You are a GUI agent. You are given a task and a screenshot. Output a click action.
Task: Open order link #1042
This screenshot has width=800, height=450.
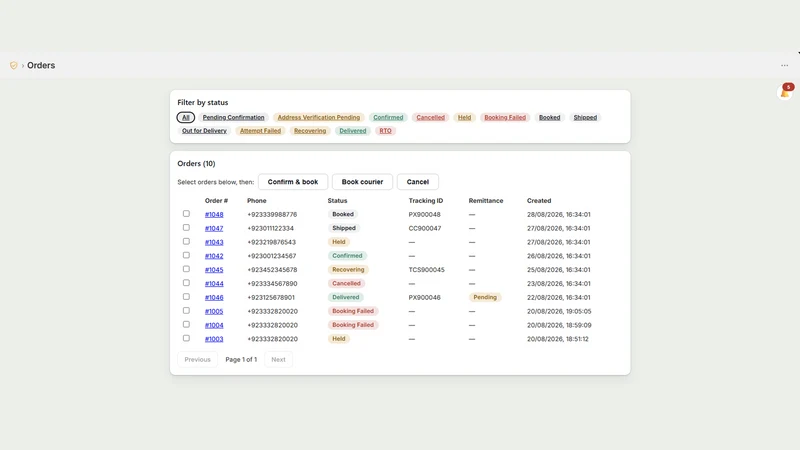(x=214, y=256)
